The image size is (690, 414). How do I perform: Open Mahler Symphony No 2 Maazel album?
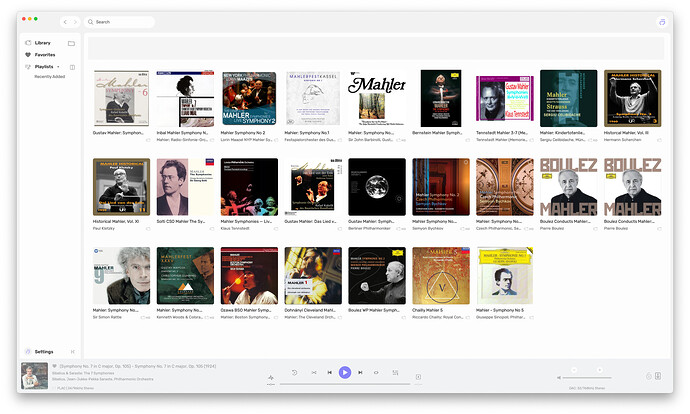click(249, 98)
